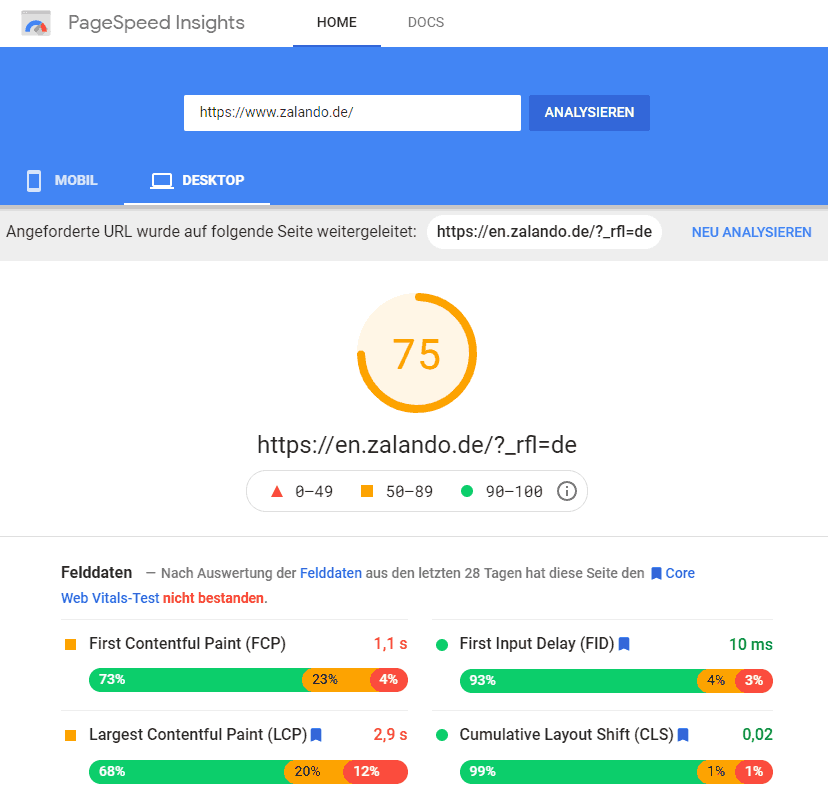Click NEU ANALYSIEREN link
Screen dimensions: 828x797
pyautogui.click(x=751, y=232)
